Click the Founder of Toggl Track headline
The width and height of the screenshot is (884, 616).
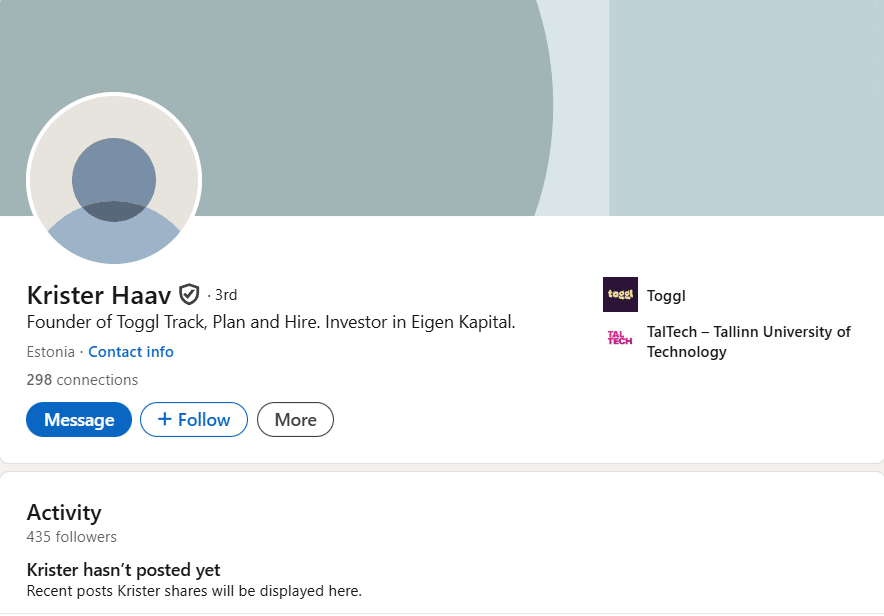coord(270,323)
